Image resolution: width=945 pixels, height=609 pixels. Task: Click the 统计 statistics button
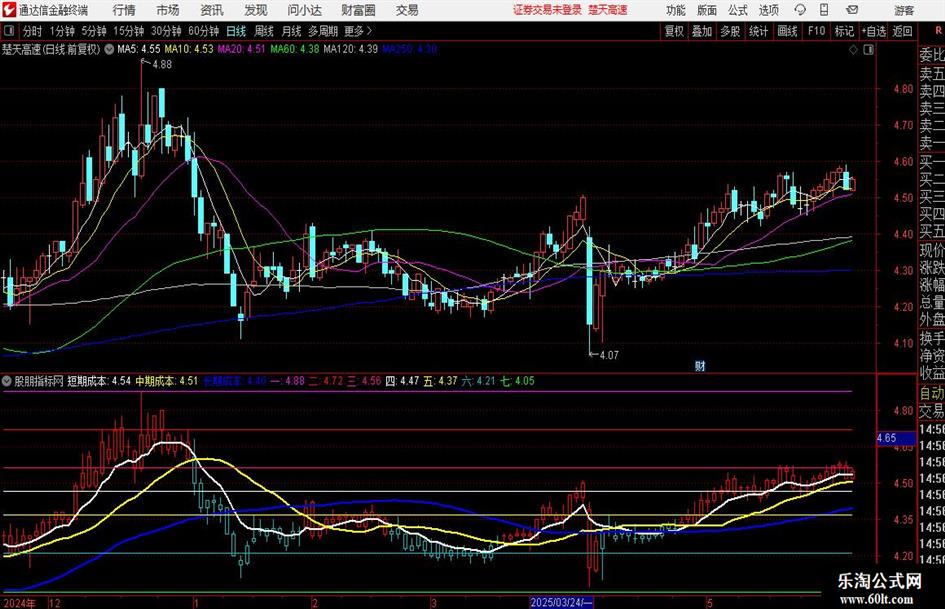[758, 31]
